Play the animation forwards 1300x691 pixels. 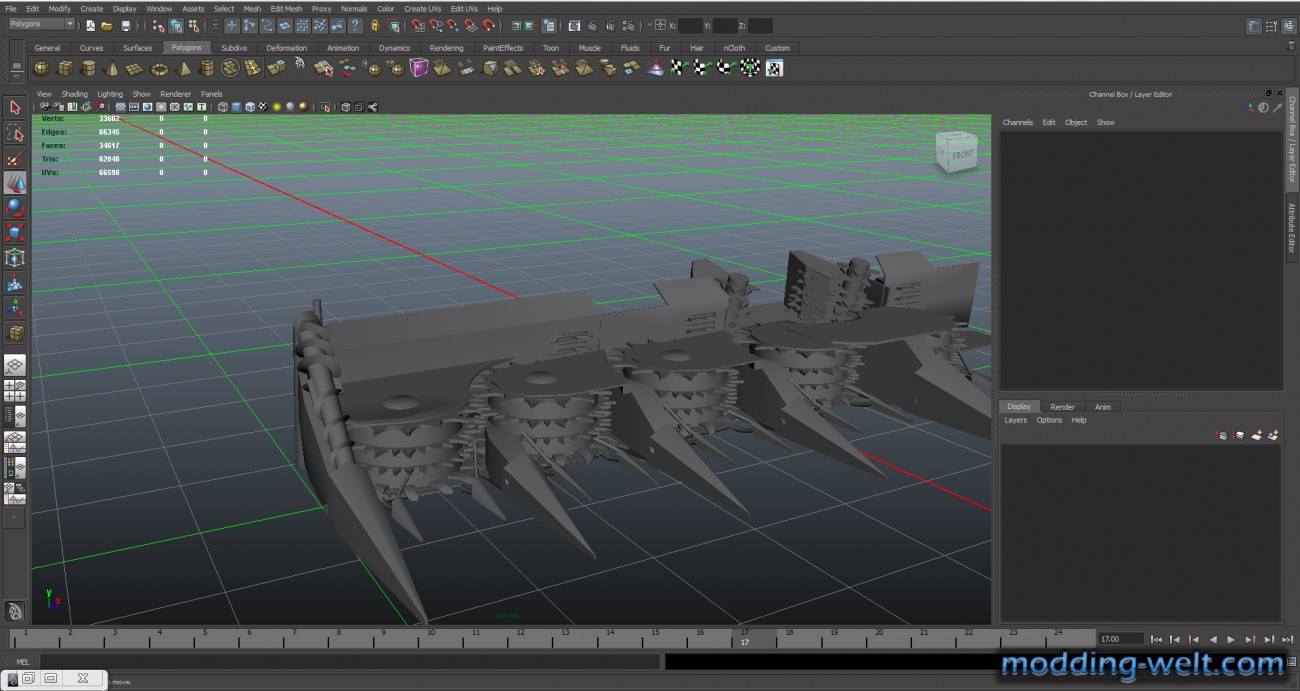[1231, 639]
